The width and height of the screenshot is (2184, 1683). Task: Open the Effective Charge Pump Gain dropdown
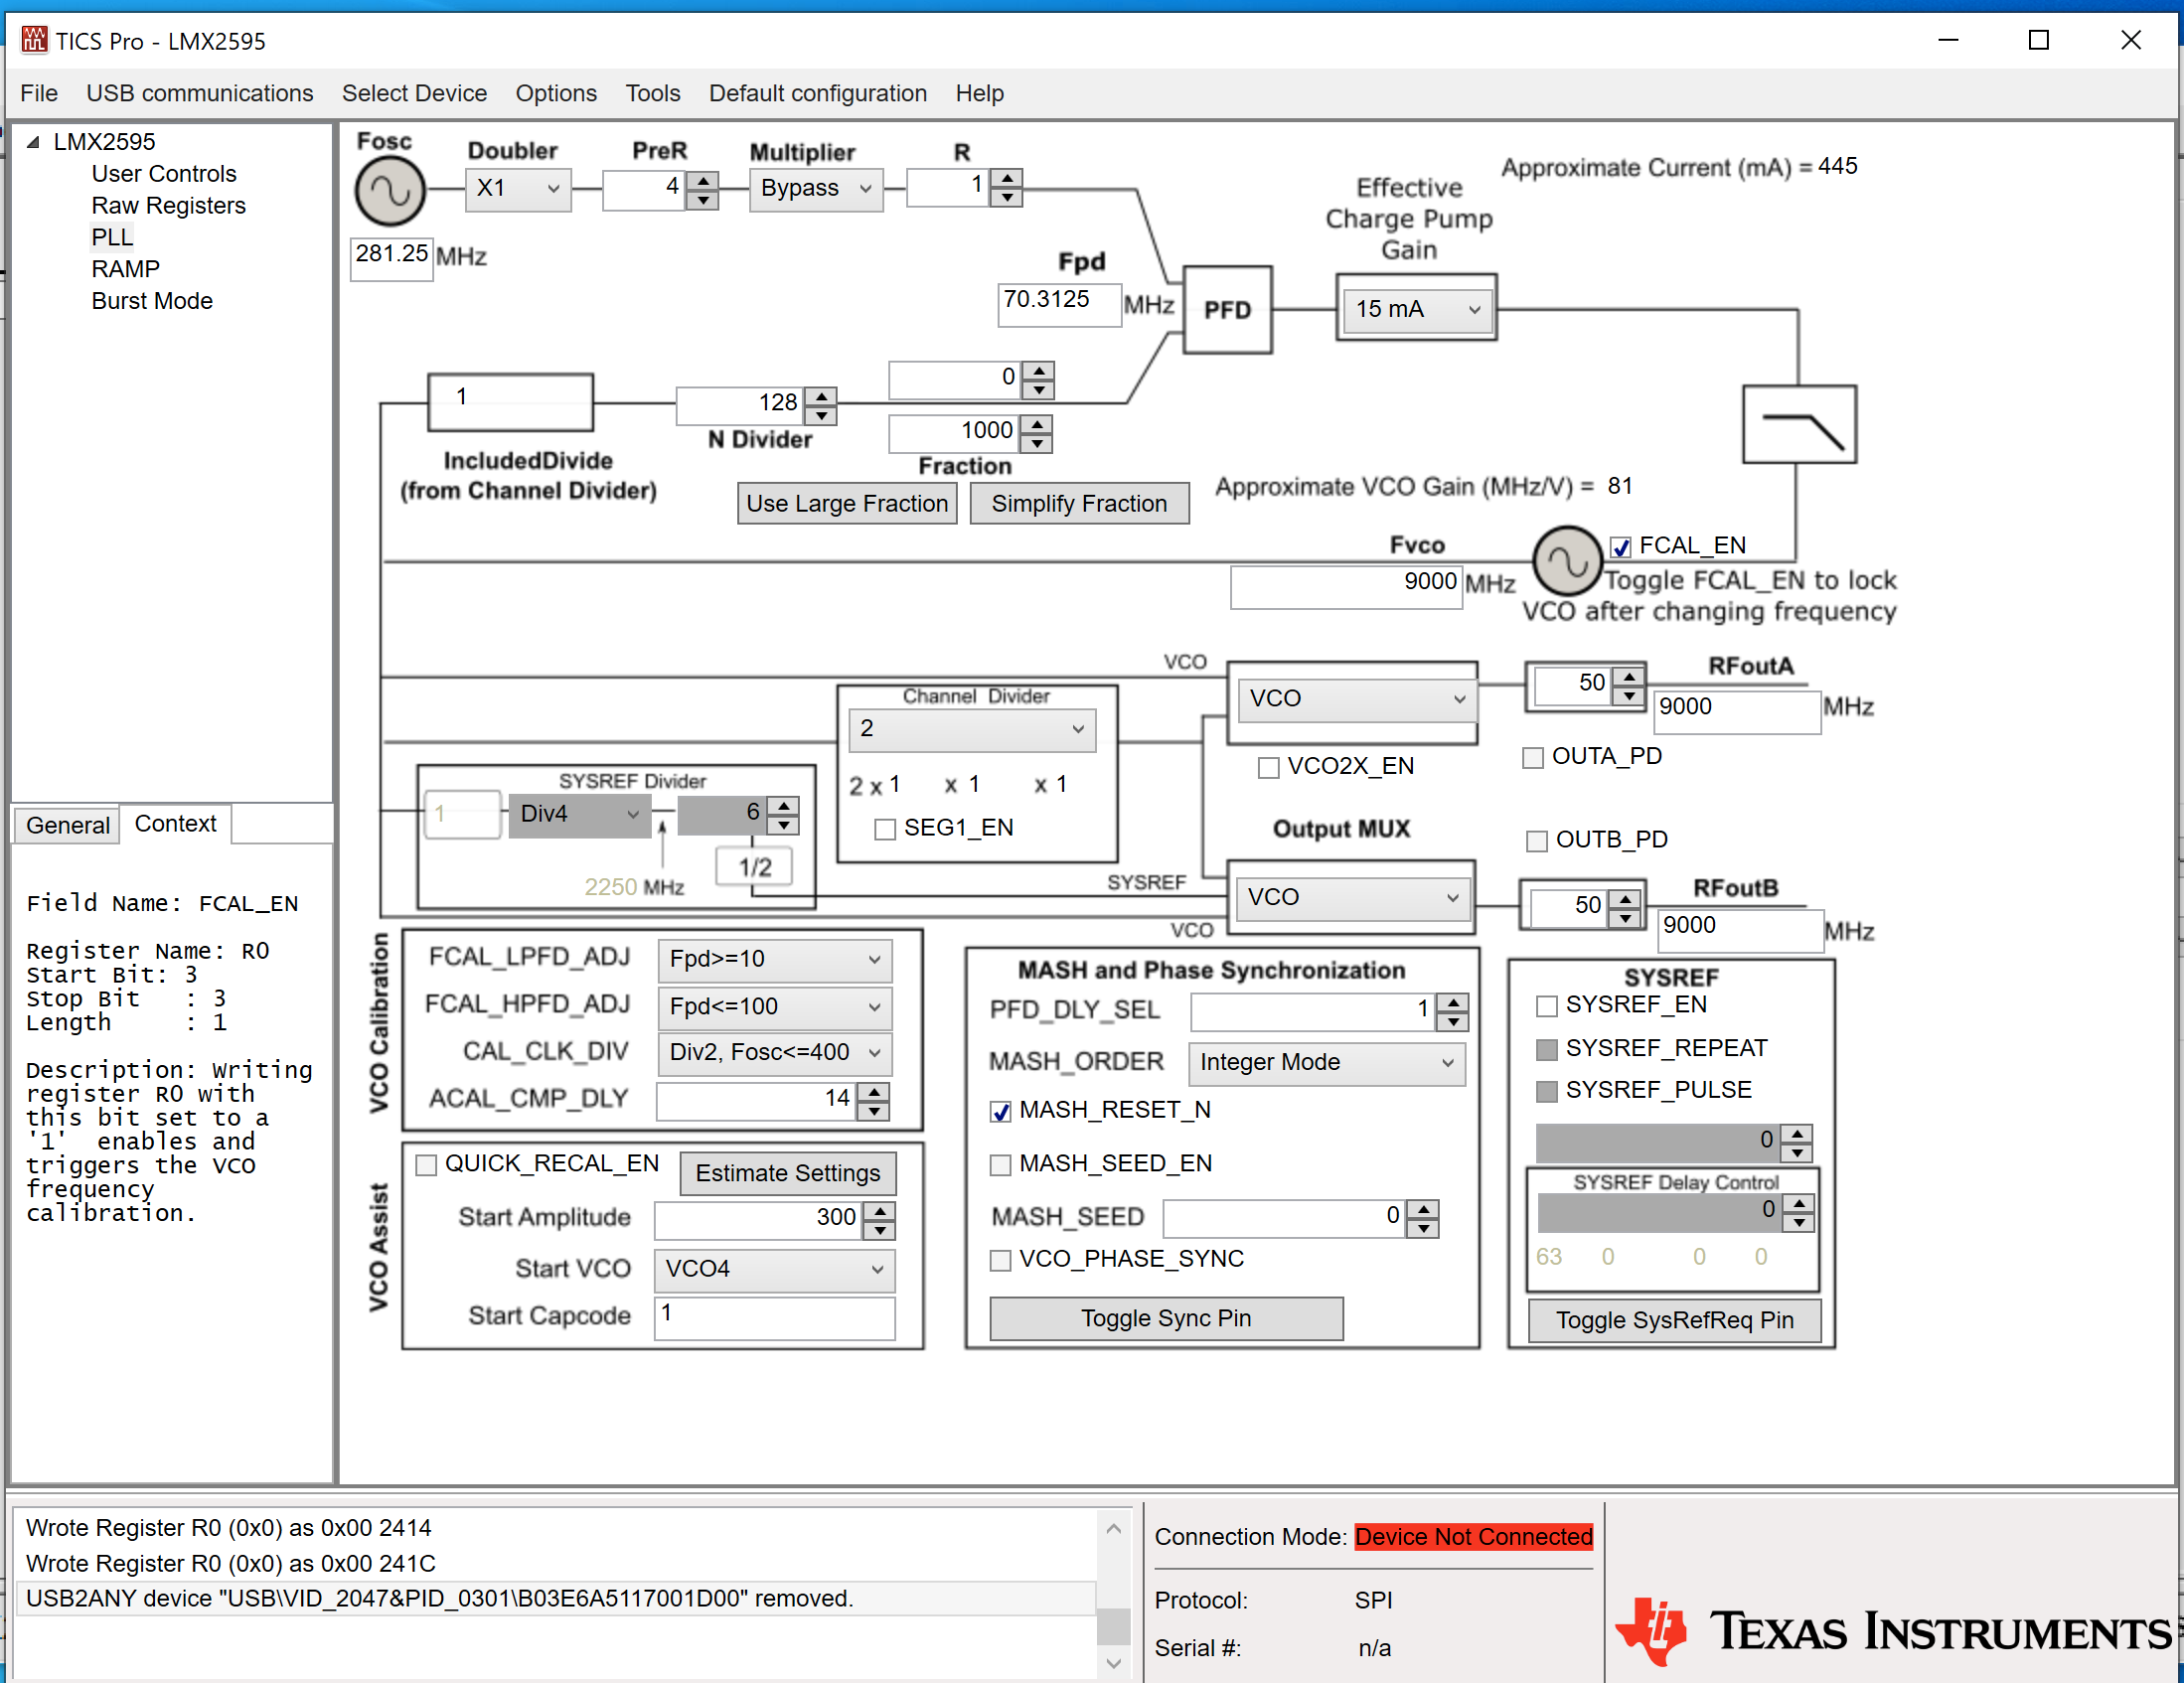(1415, 310)
